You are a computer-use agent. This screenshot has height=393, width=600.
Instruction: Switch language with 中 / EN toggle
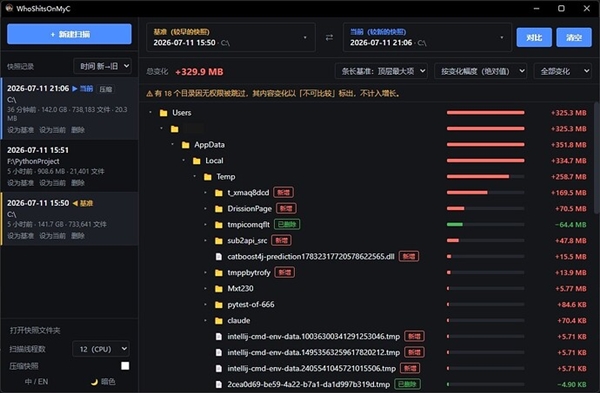pos(36,382)
